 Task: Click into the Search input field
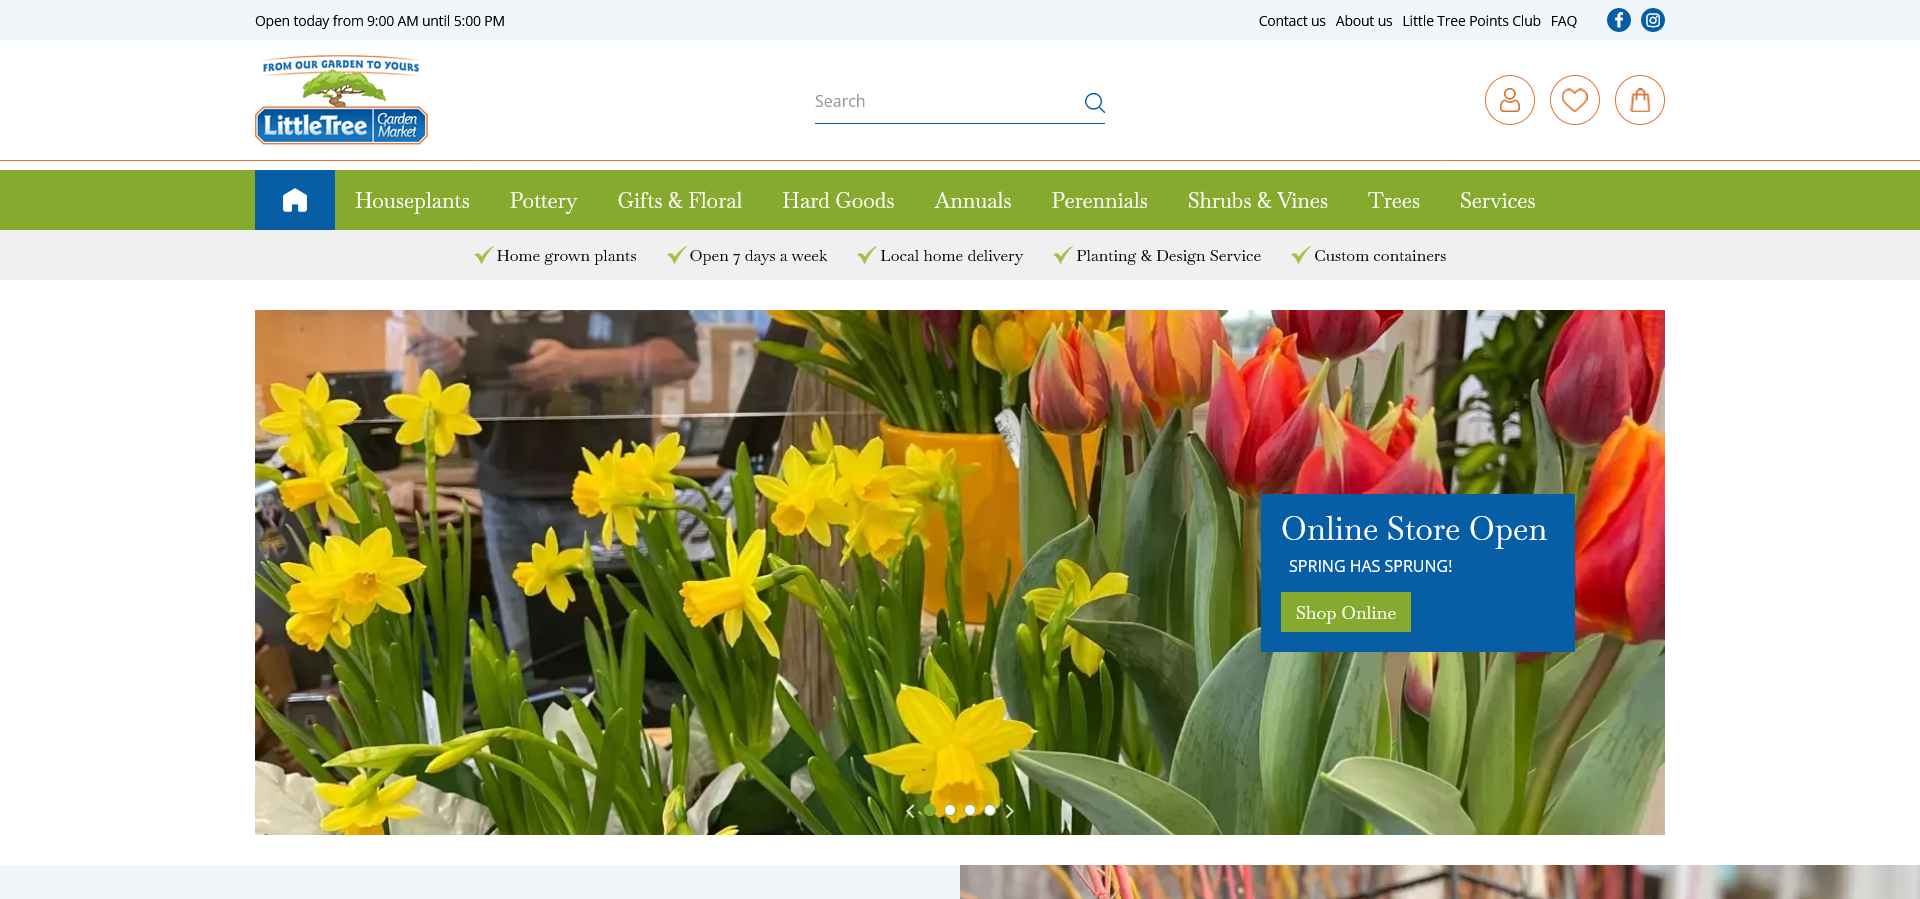pos(940,101)
